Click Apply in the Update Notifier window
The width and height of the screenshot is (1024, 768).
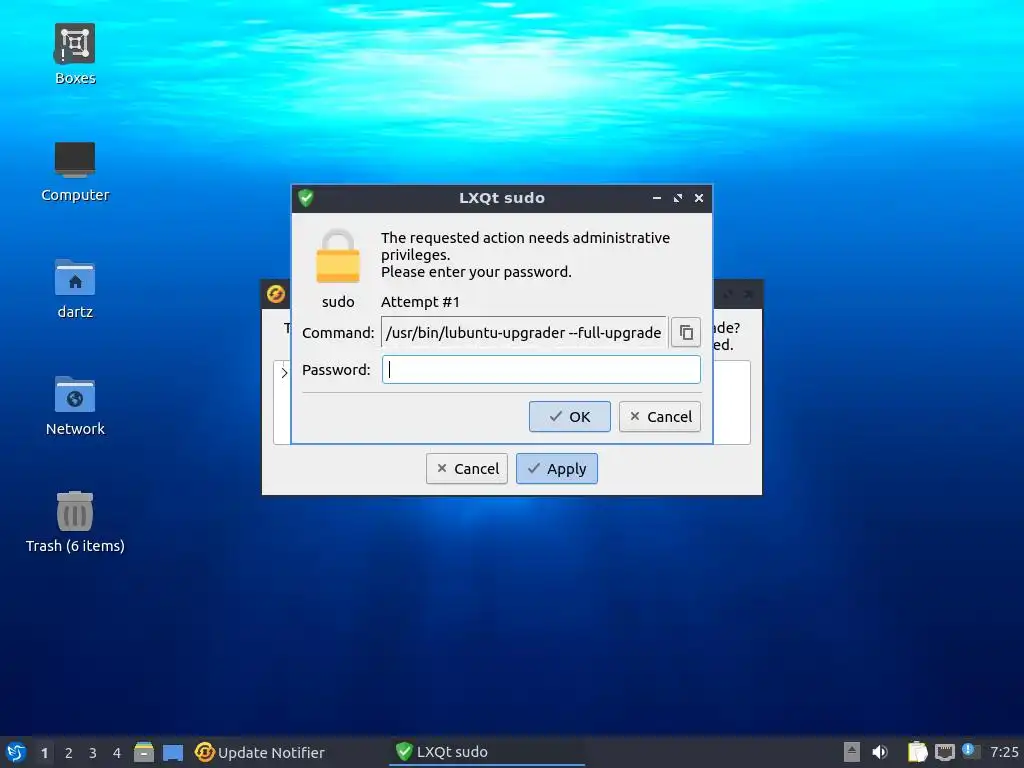coord(556,469)
